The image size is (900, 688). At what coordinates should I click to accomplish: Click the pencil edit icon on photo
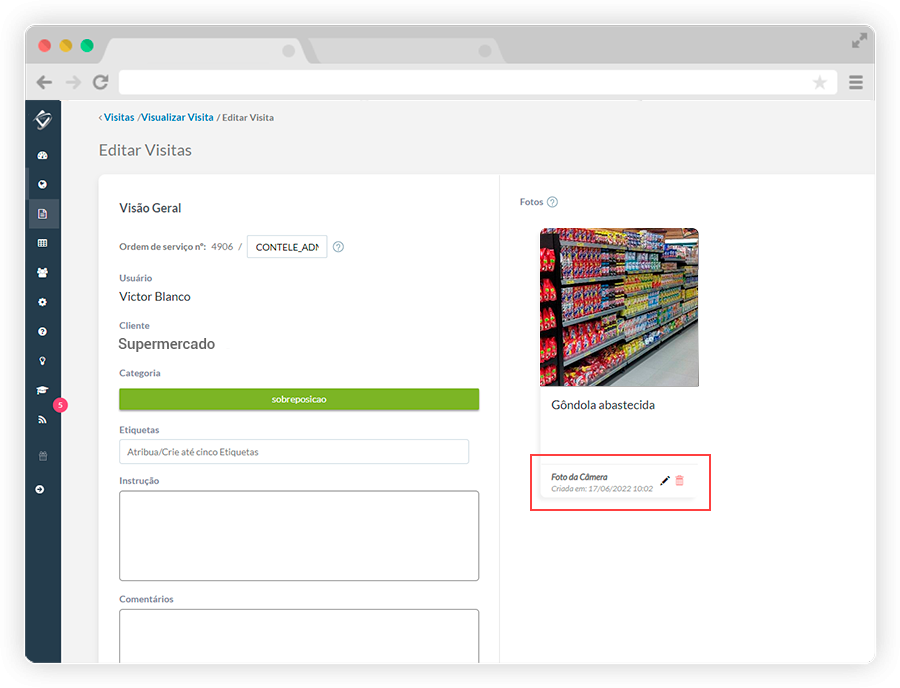pos(665,481)
